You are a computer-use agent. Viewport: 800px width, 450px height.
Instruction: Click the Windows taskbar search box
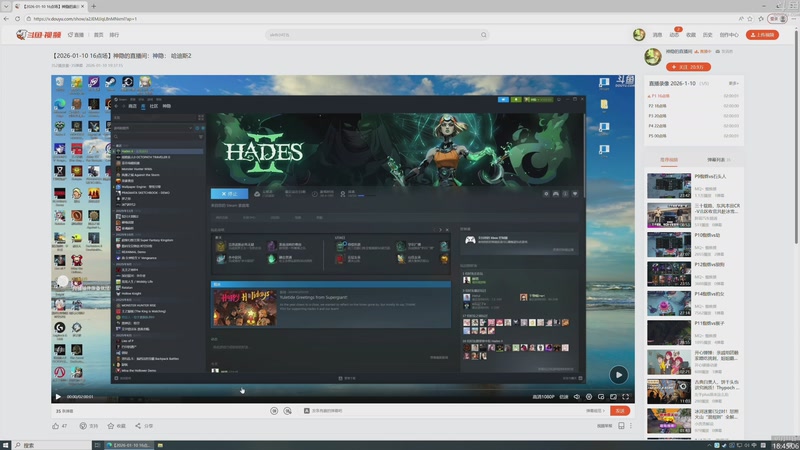point(51,445)
